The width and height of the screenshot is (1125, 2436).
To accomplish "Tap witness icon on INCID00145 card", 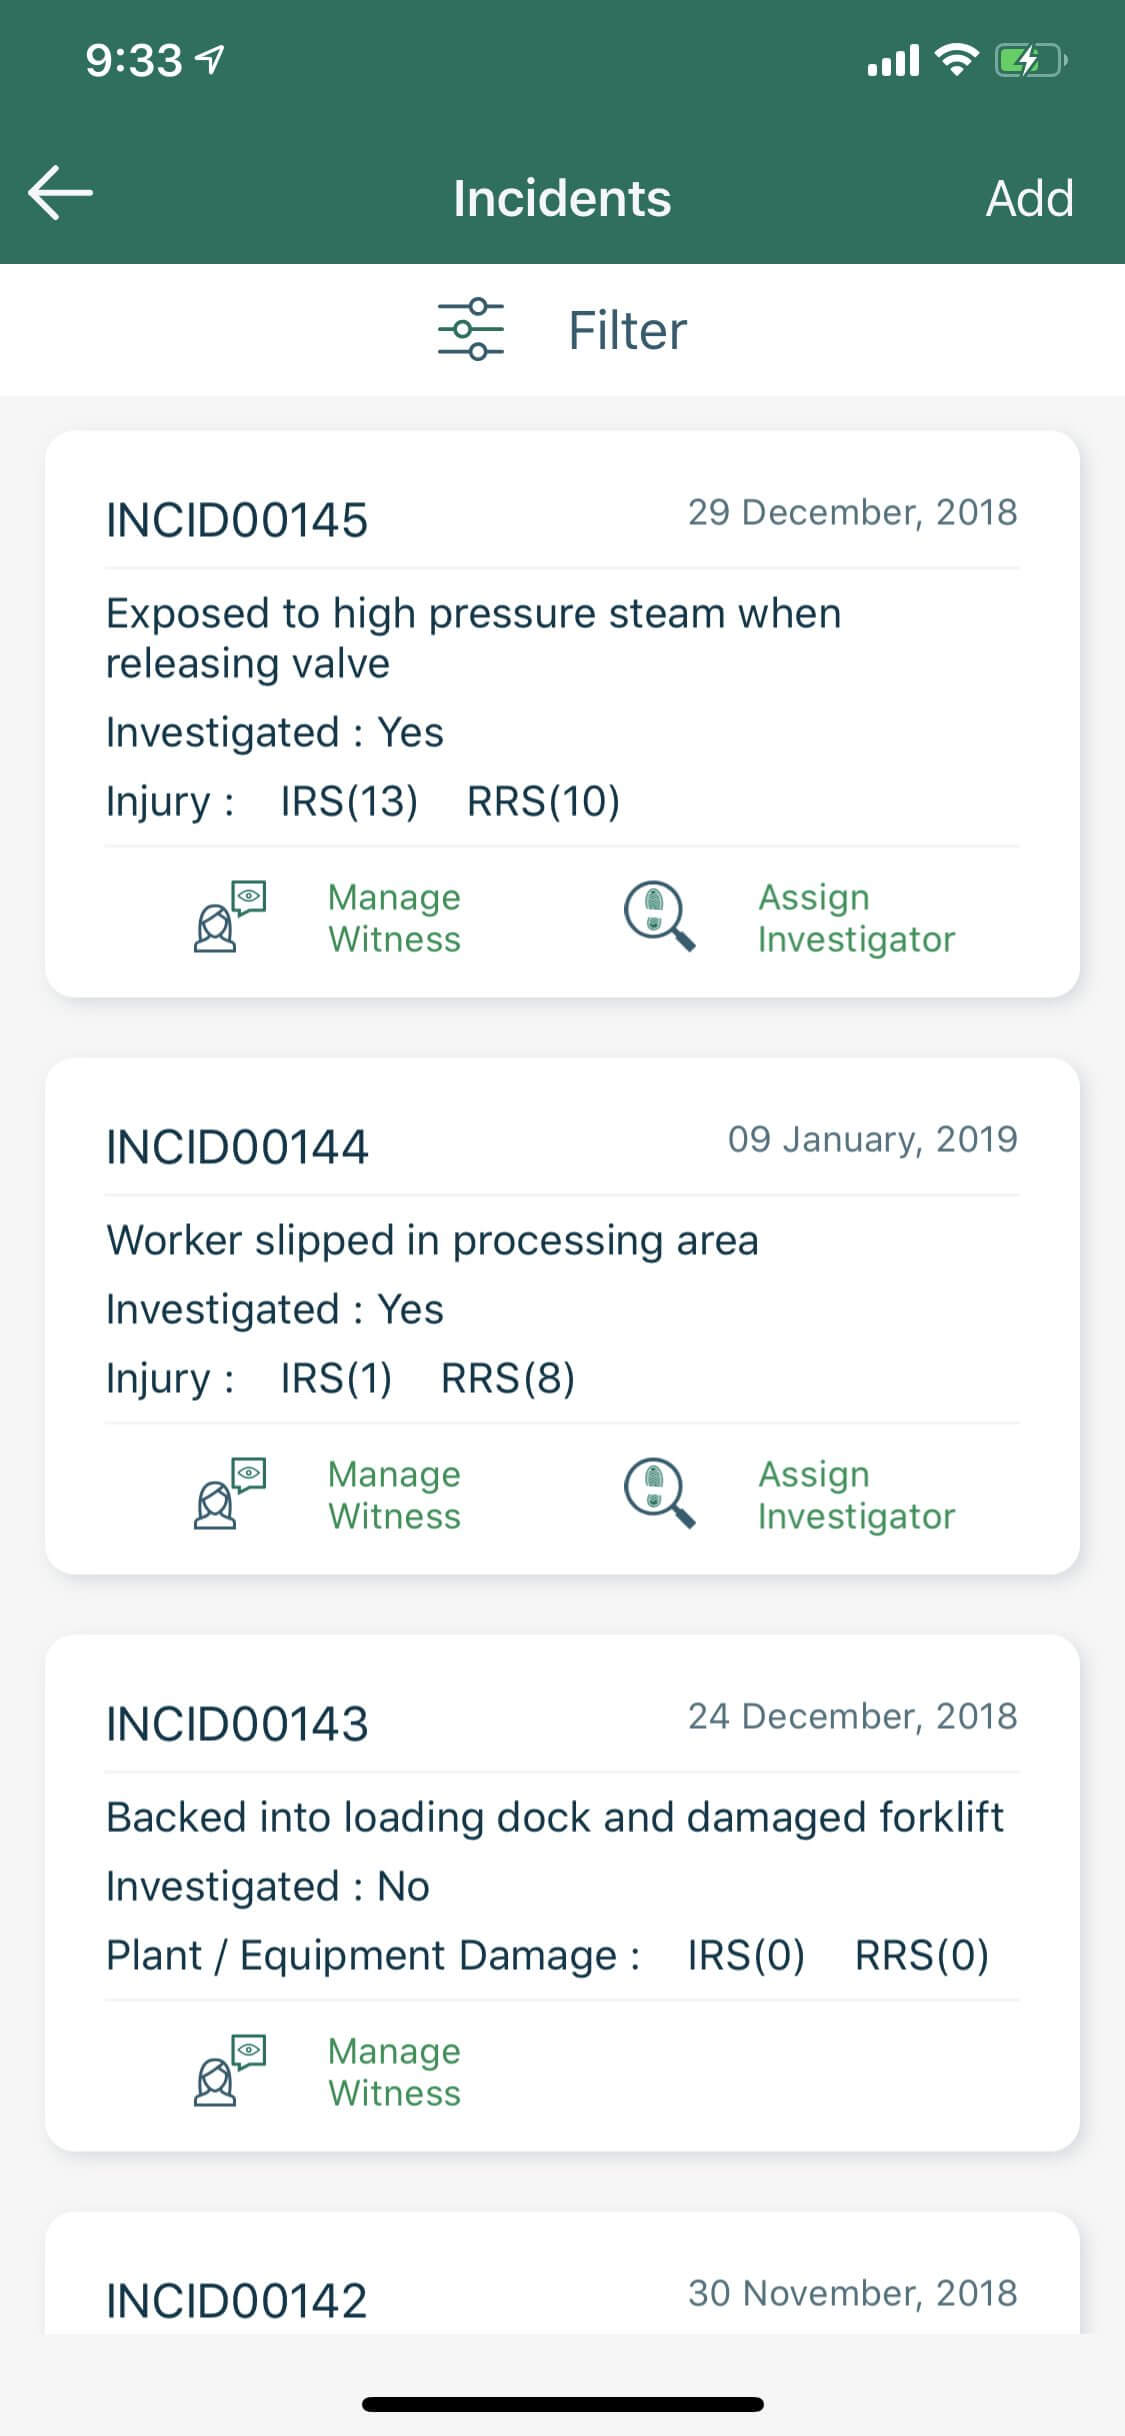I will [x=229, y=916].
